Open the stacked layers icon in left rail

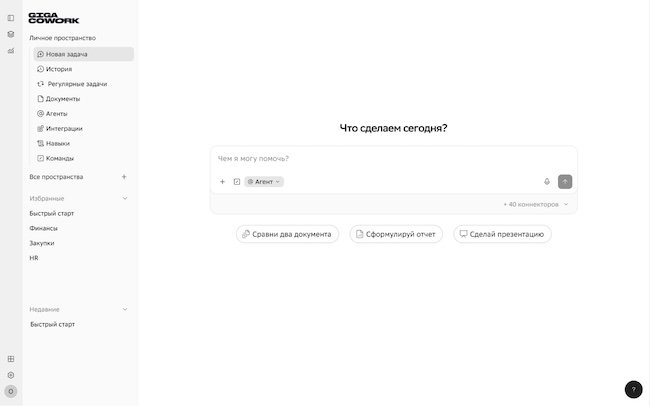point(11,34)
